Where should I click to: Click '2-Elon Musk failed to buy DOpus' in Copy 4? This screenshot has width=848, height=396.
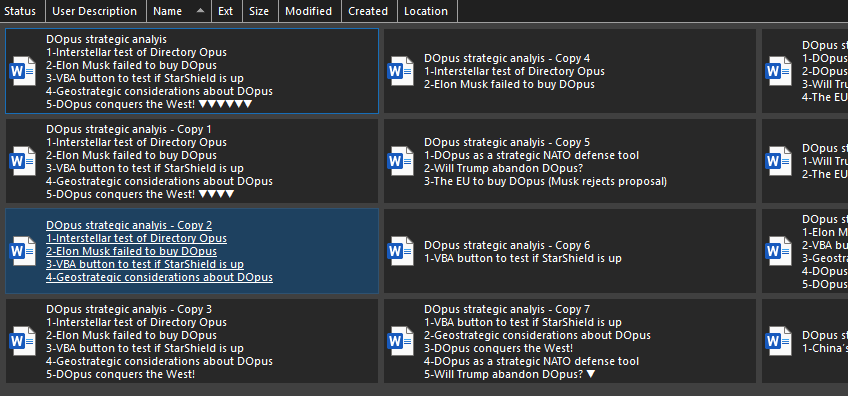509,84
